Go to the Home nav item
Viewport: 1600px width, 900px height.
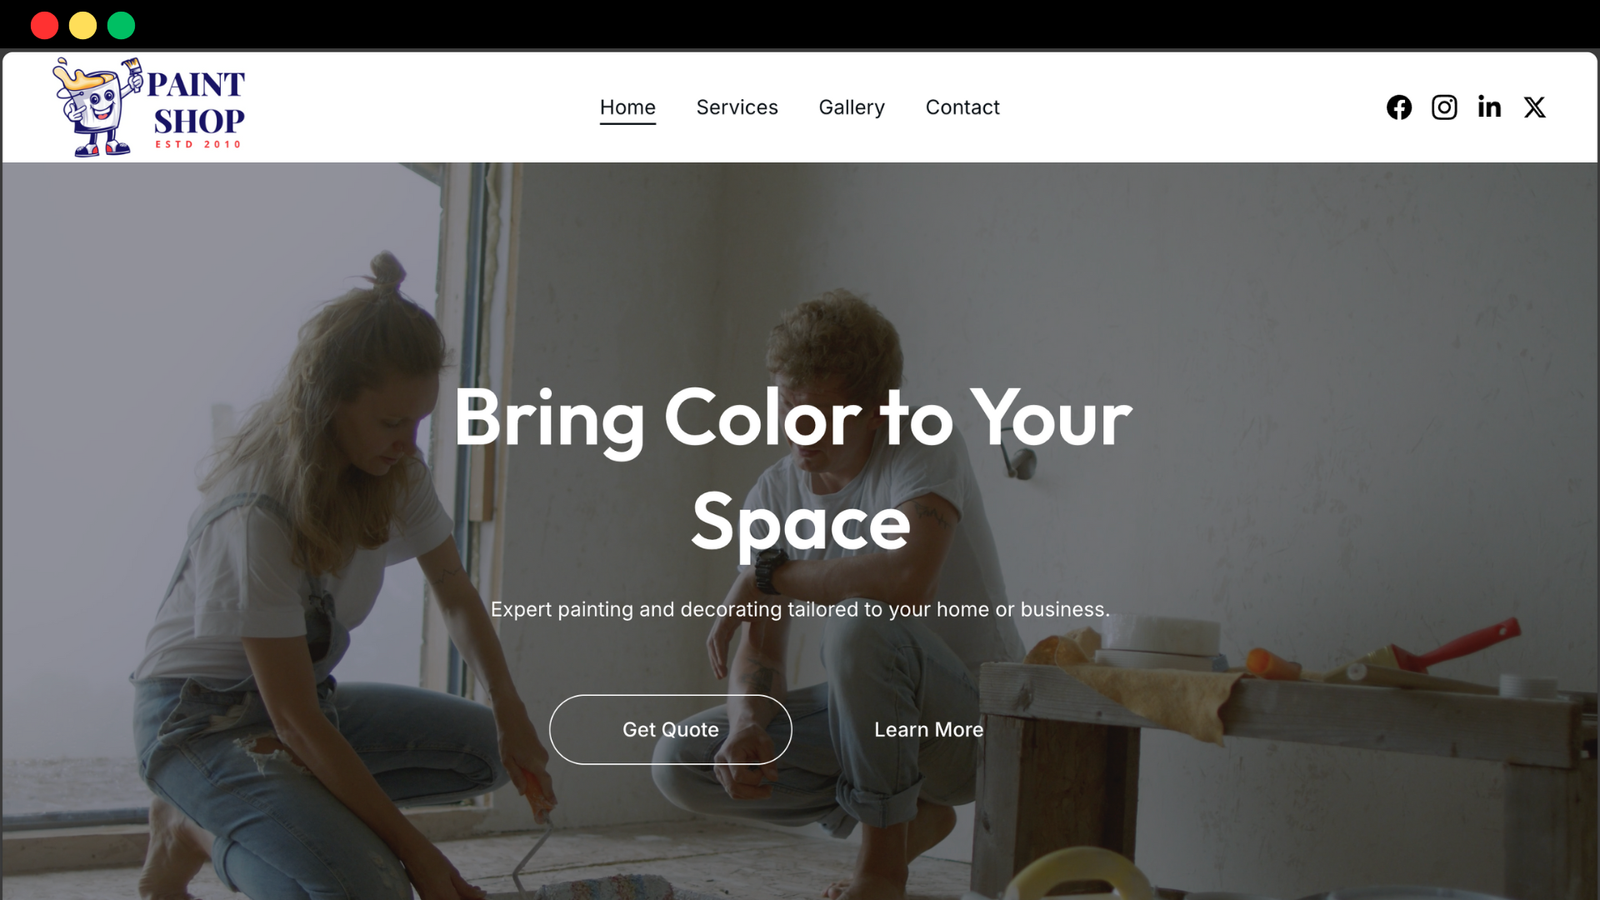[x=628, y=107]
